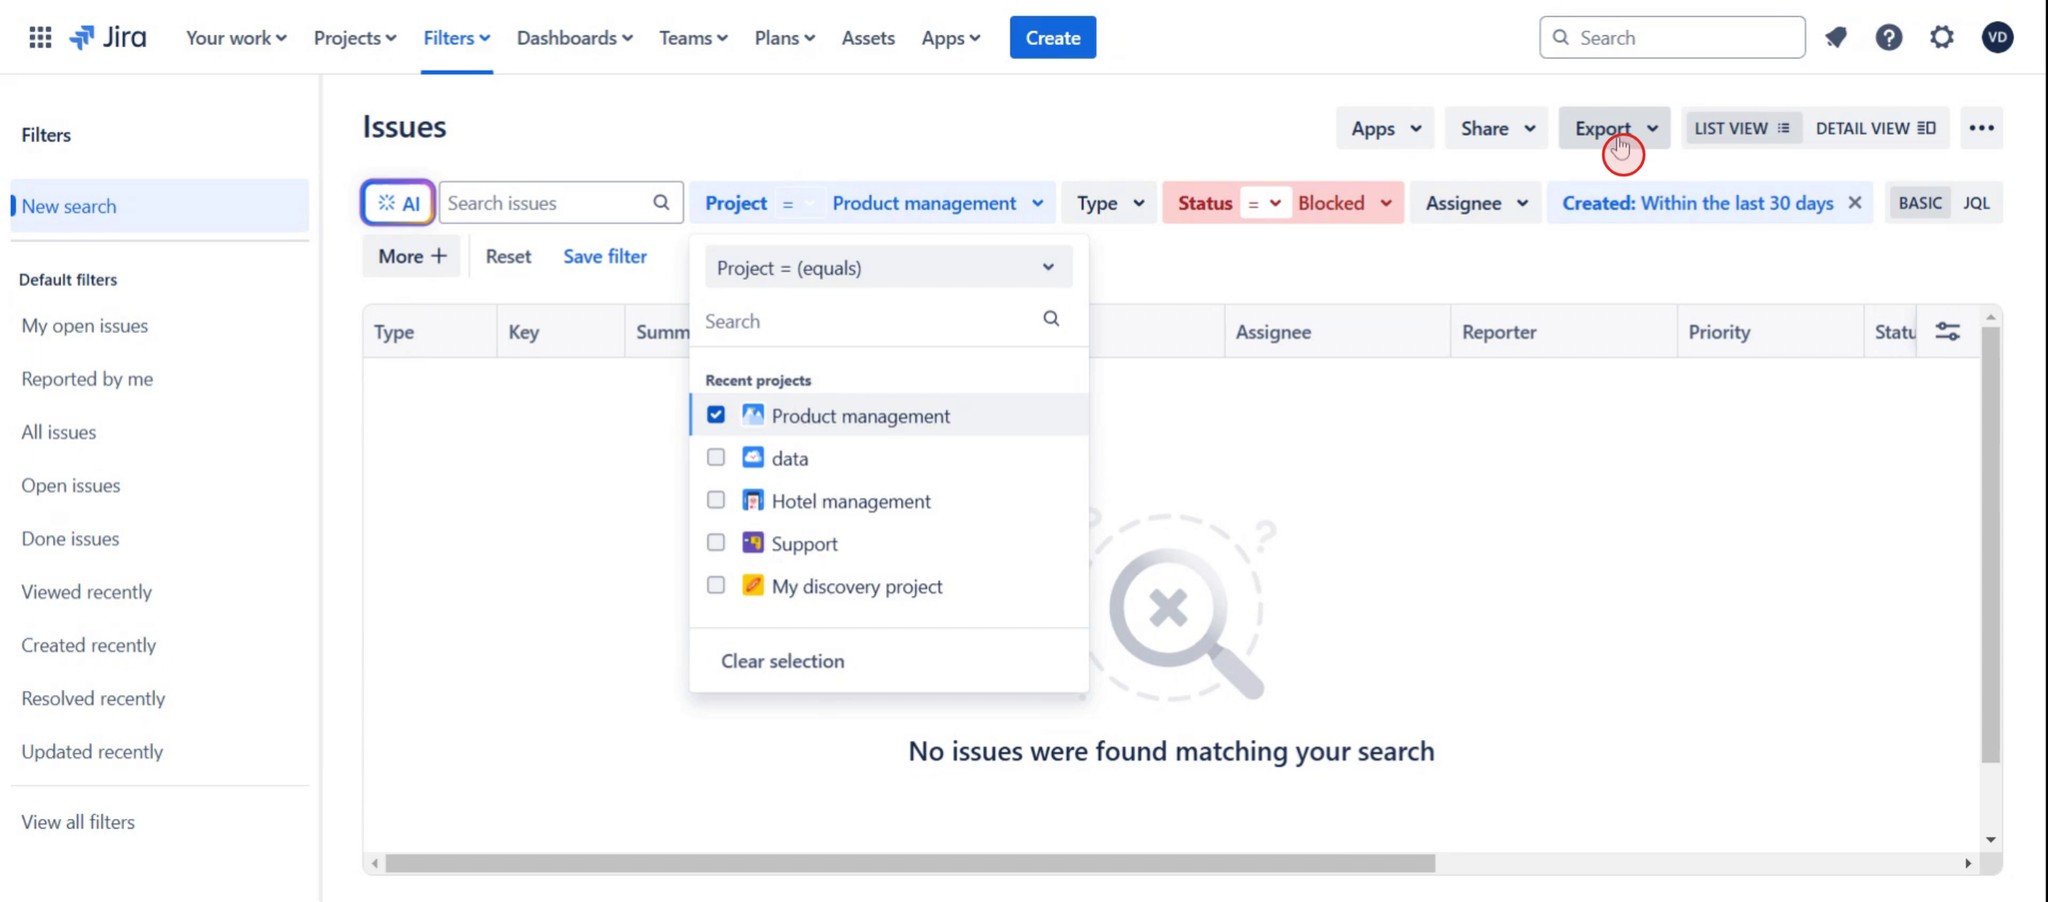Open the Project equals operator dropdown
The image size is (2048, 902).
tap(887, 267)
